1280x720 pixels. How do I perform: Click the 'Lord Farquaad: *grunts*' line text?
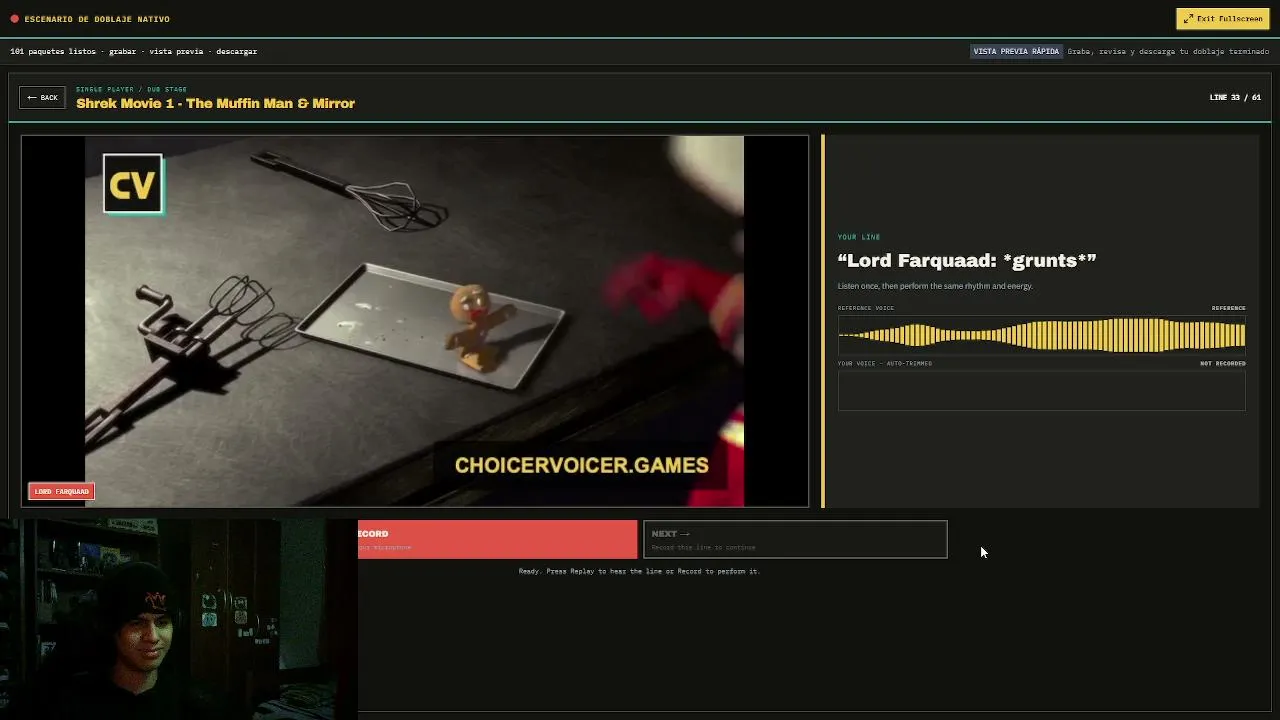tap(967, 260)
